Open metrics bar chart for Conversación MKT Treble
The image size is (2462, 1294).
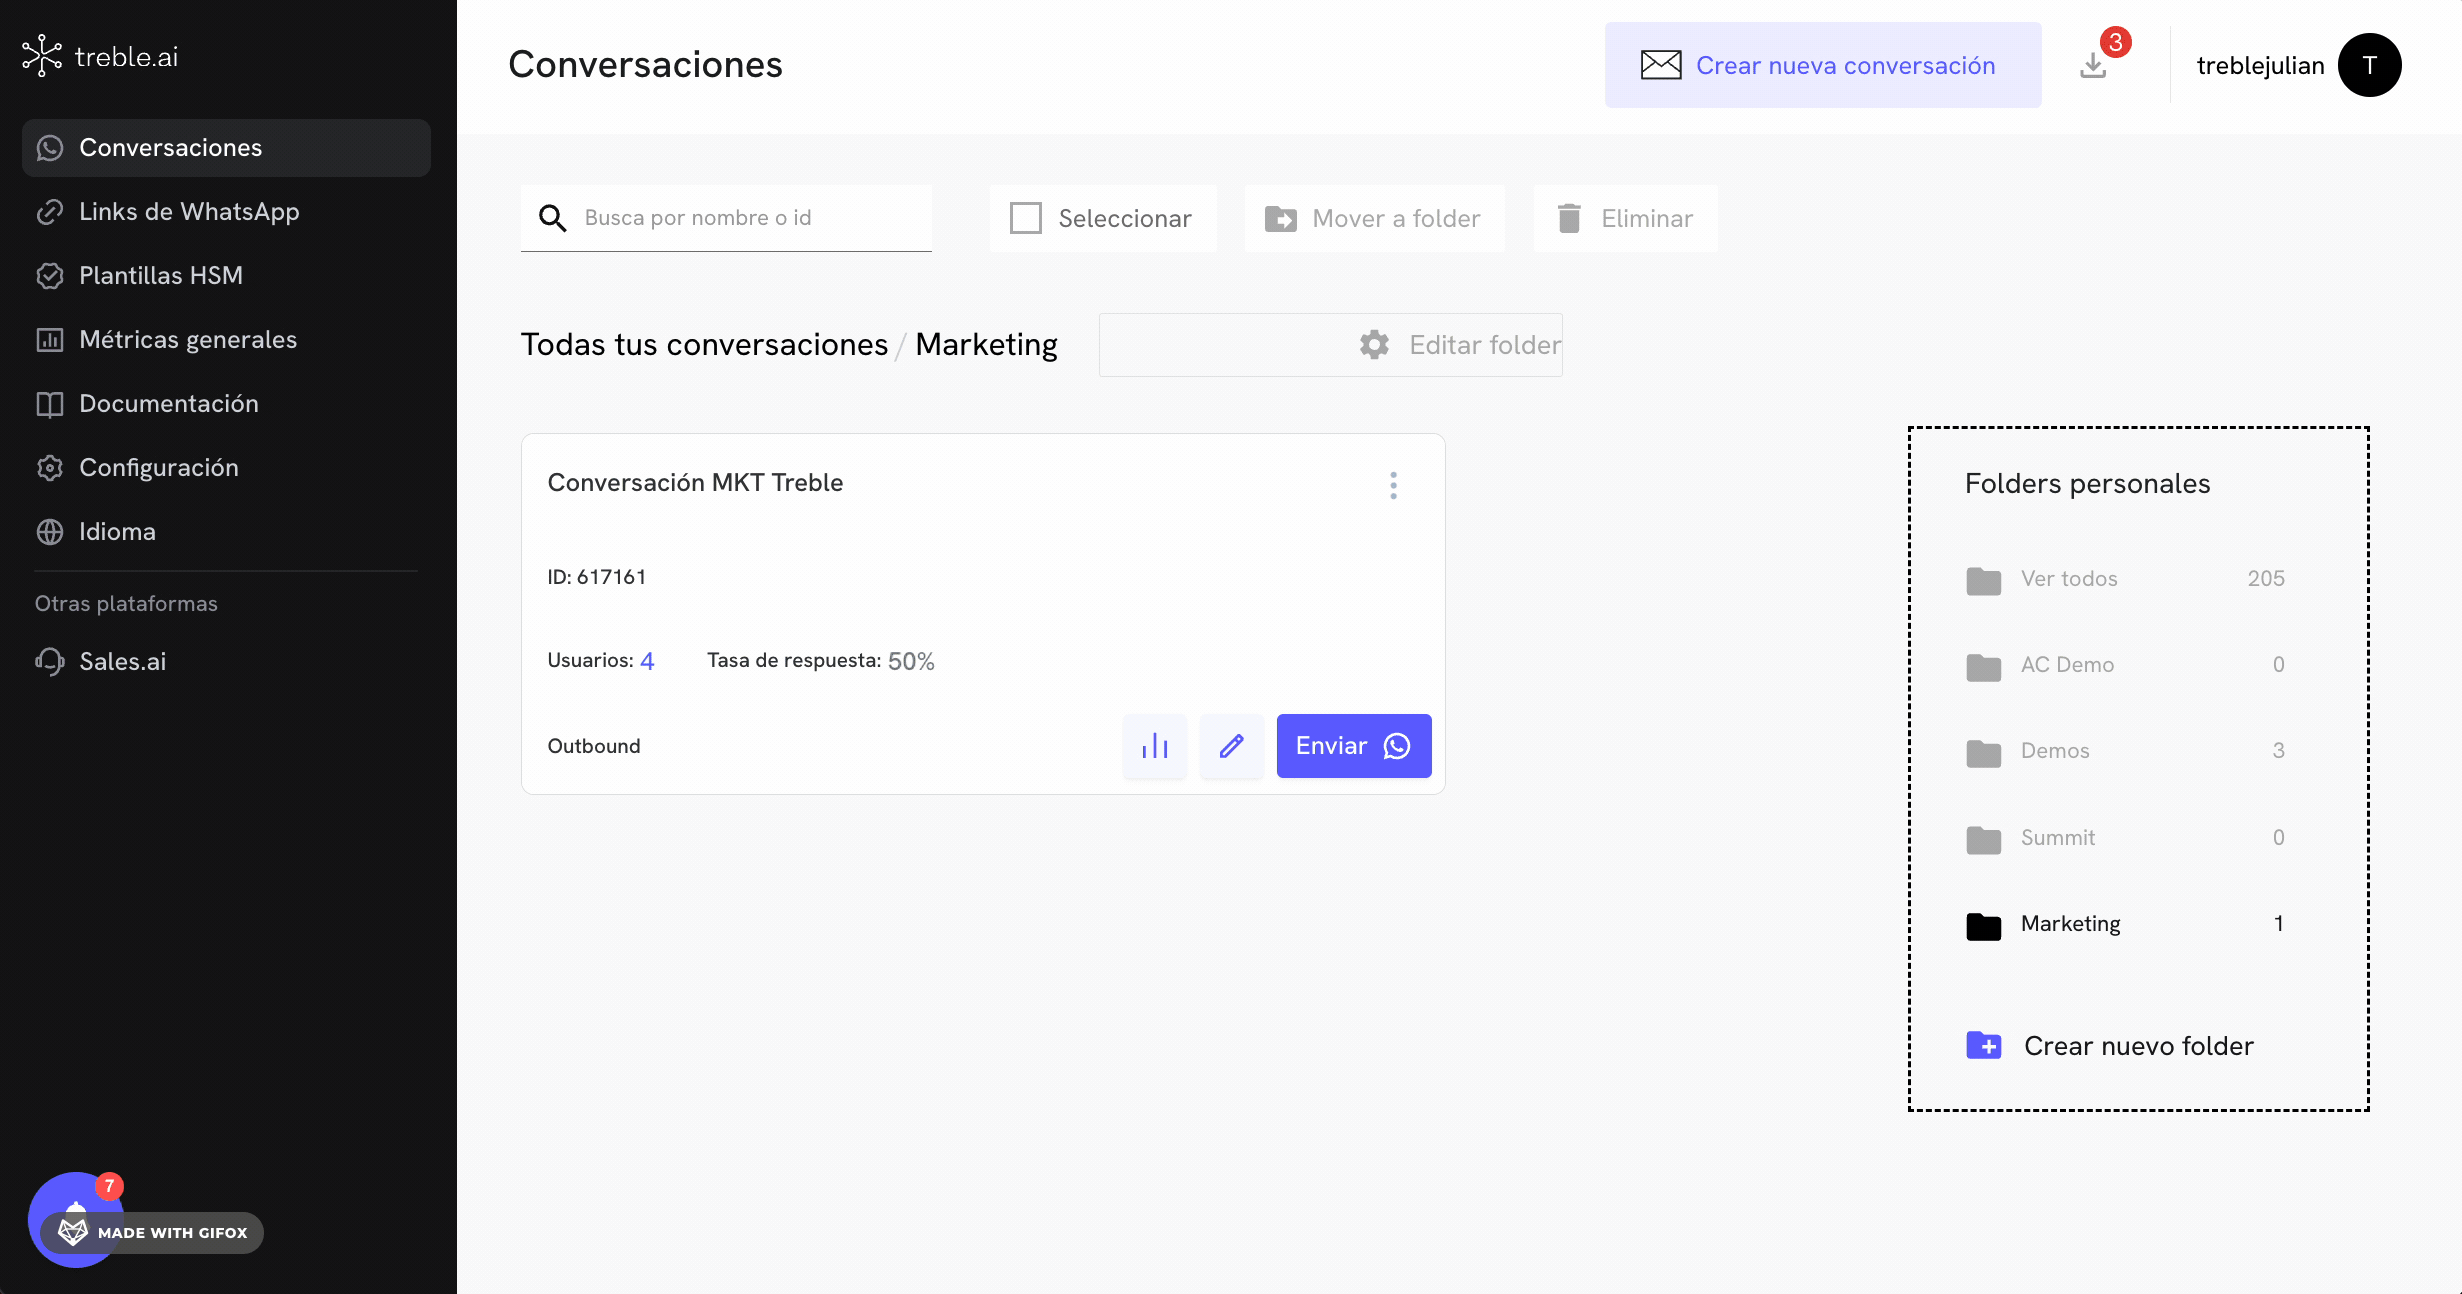1154,746
